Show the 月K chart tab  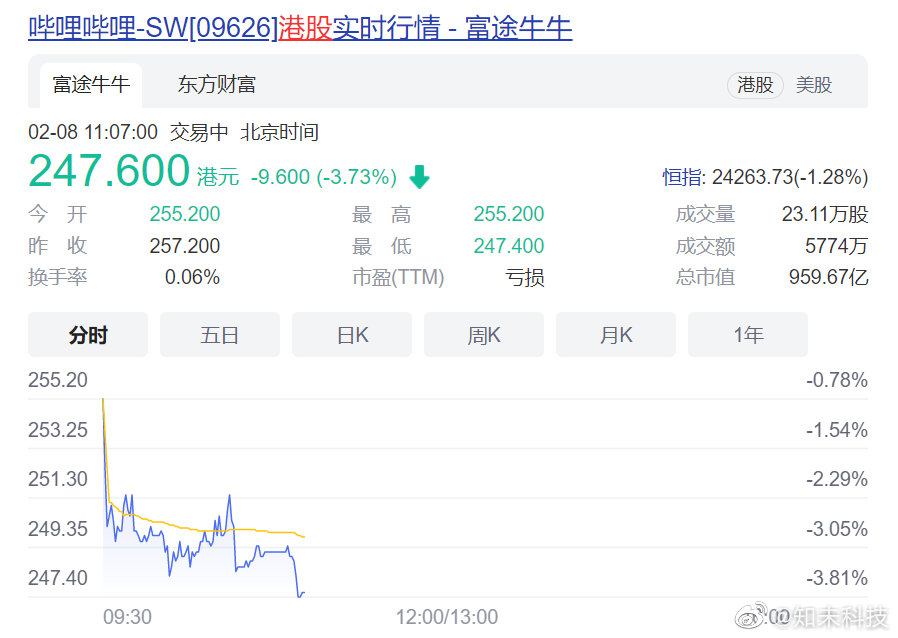click(x=616, y=334)
